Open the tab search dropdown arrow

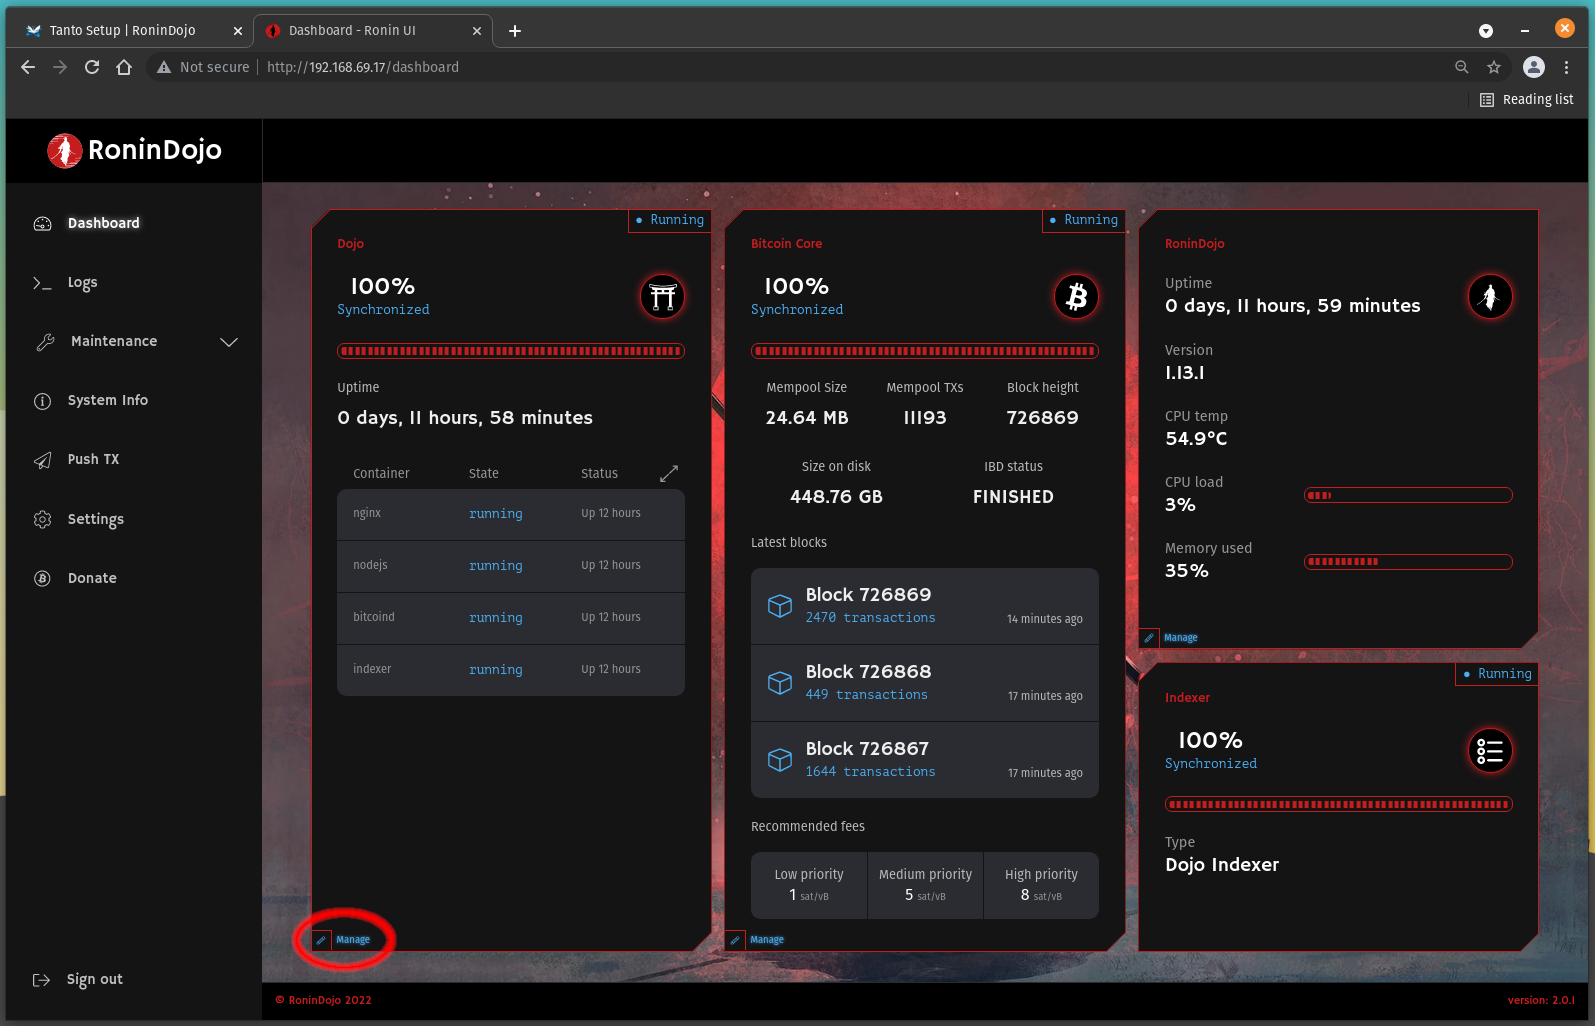[1486, 31]
